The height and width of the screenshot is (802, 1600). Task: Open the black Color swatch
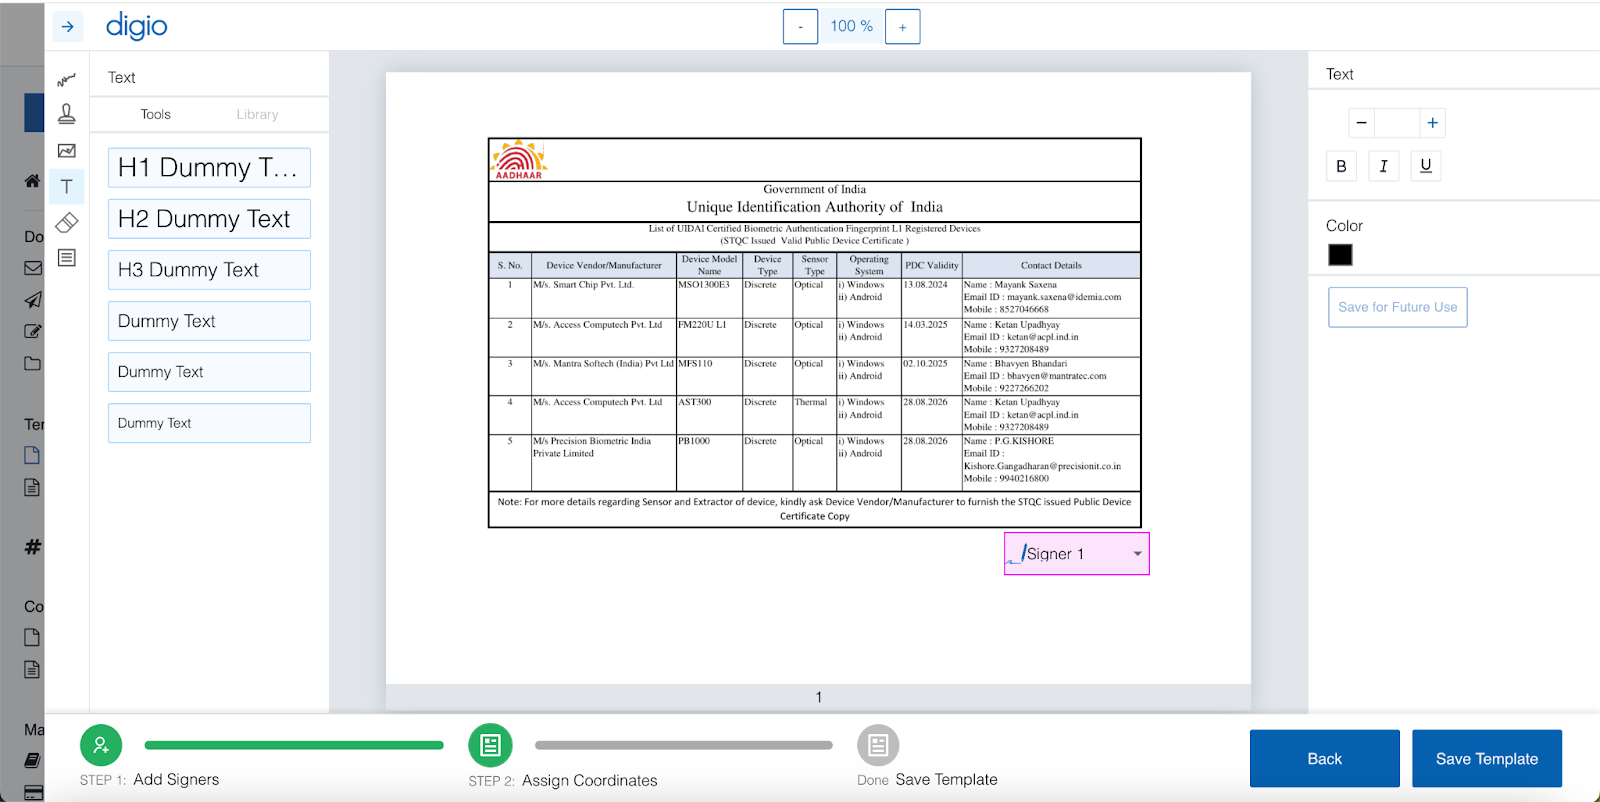1340,255
